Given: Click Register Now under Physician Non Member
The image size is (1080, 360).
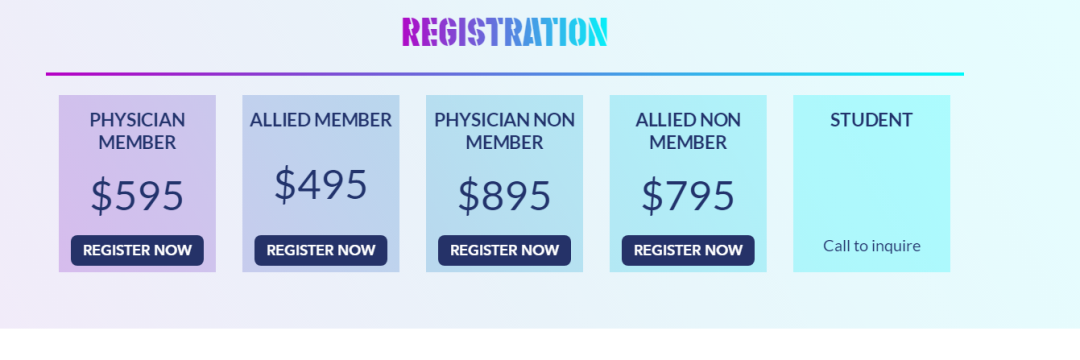Looking at the screenshot, I should pyautogui.click(x=504, y=251).
